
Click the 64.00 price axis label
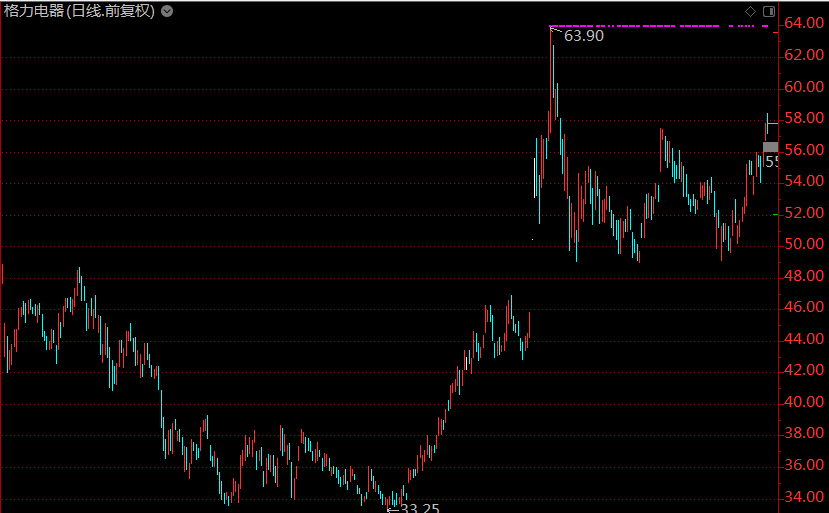pos(803,24)
